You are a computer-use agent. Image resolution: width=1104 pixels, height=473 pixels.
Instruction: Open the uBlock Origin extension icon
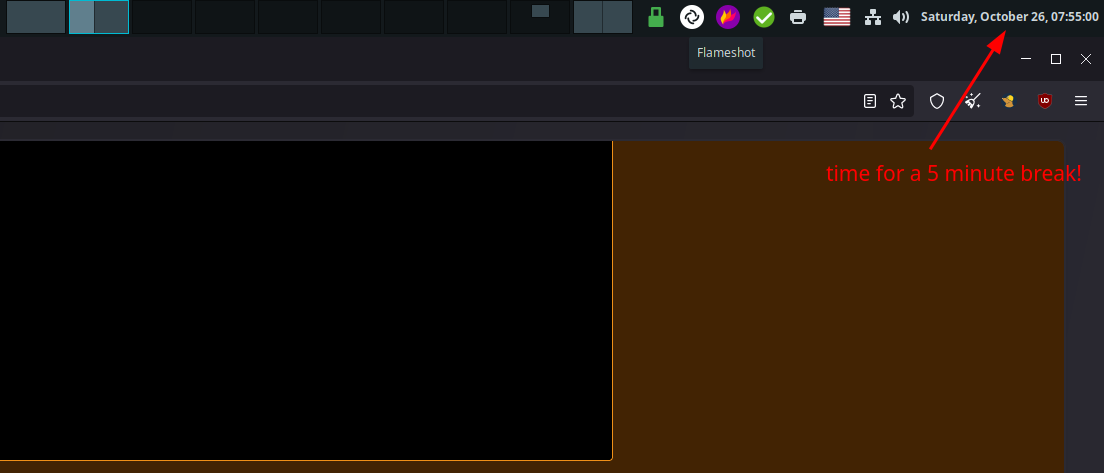coord(1045,101)
